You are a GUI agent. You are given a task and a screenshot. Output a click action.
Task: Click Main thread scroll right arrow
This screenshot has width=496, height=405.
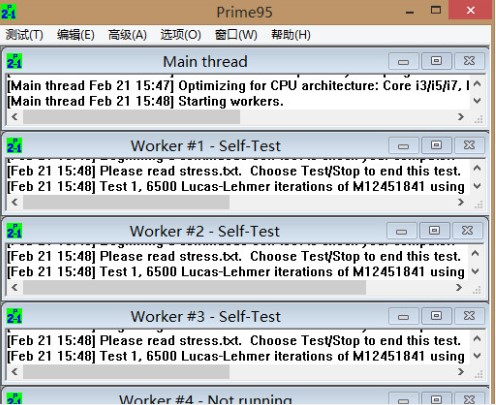tap(461, 117)
